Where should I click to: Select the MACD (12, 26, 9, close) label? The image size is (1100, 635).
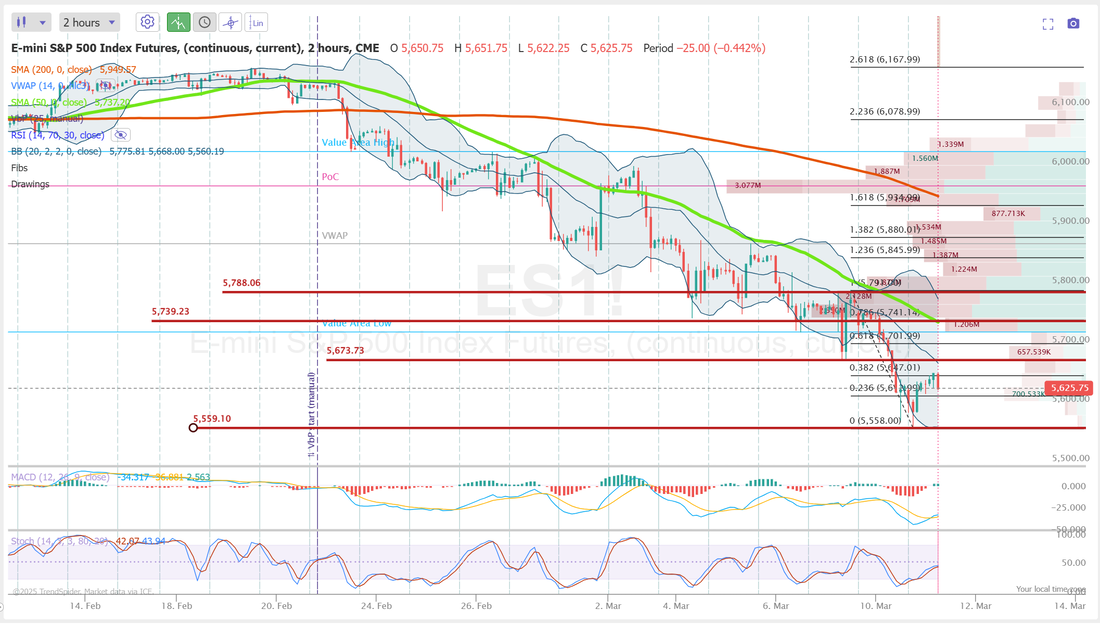[x=60, y=477]
